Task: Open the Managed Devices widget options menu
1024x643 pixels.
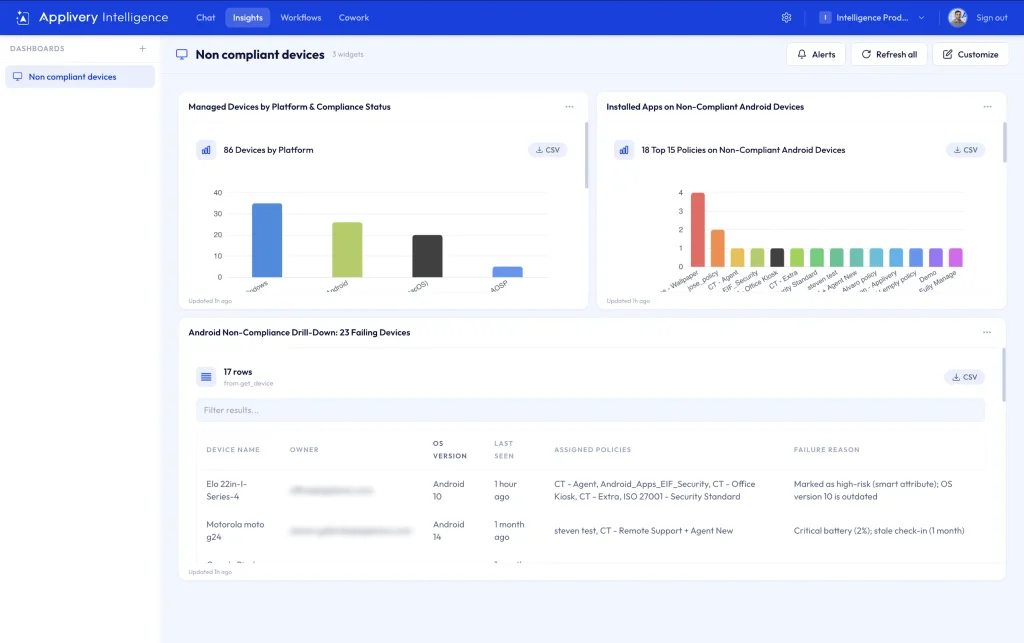Action: 569,106
